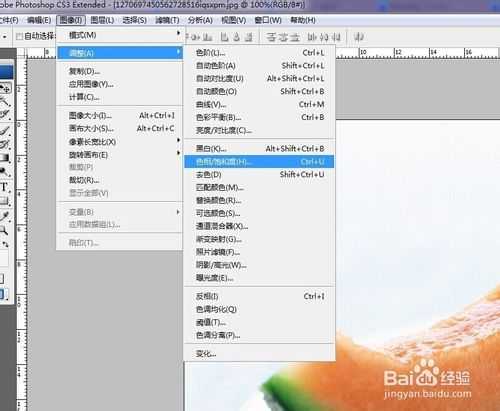Click the distribute left edges icon
Screen dimensions: 500x411
312,37
